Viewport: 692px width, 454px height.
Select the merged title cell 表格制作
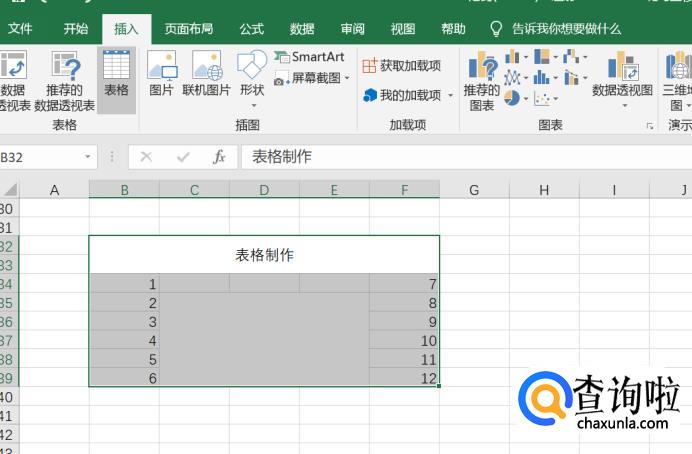tap(264, 255)
